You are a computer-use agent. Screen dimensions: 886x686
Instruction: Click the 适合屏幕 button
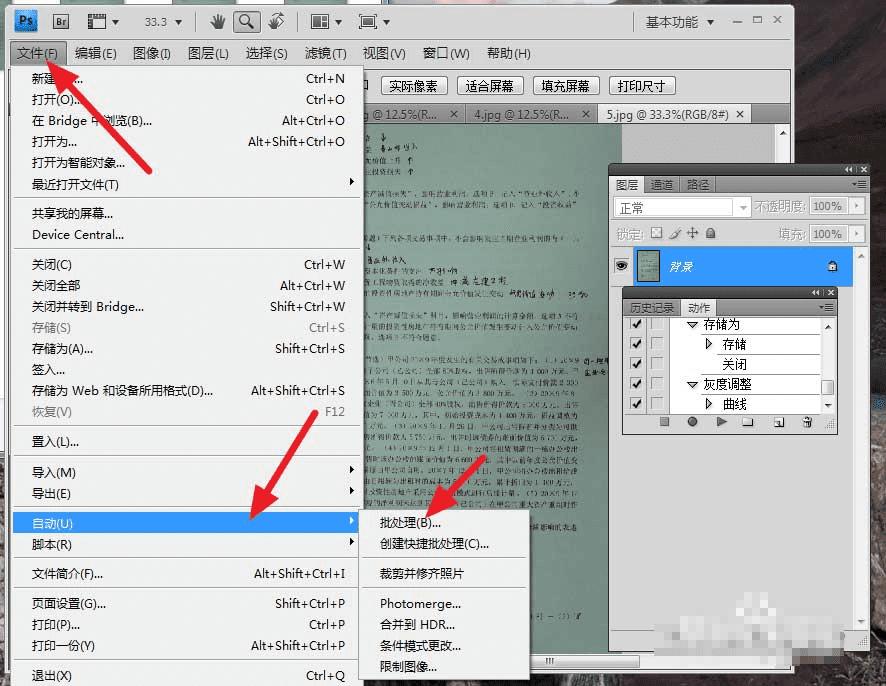(489, 86)
